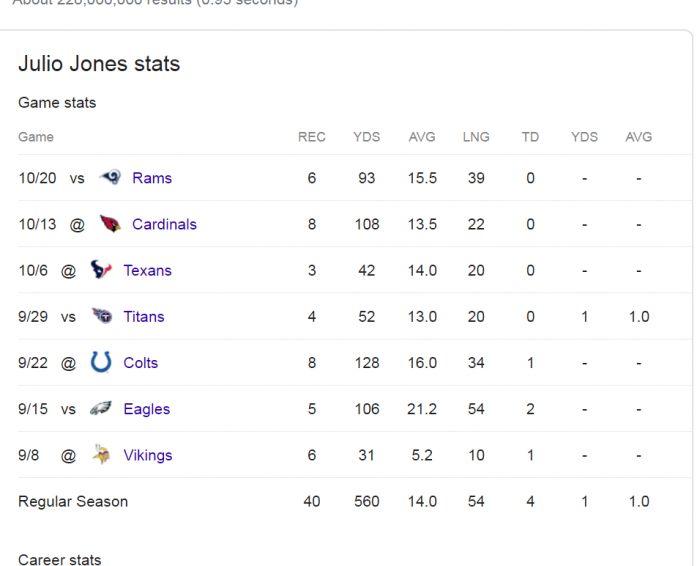Open the Rams team link

(152, 178)
